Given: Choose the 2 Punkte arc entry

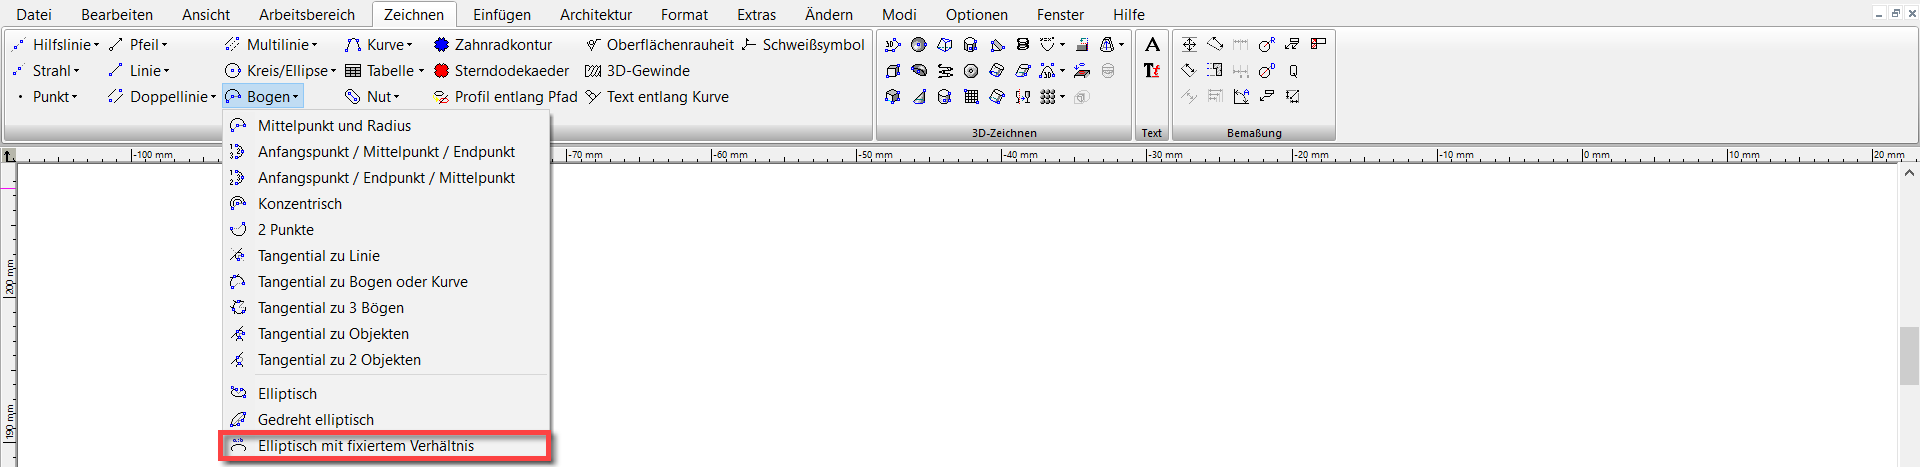Looking at the screenshot, I should point(386,230).
